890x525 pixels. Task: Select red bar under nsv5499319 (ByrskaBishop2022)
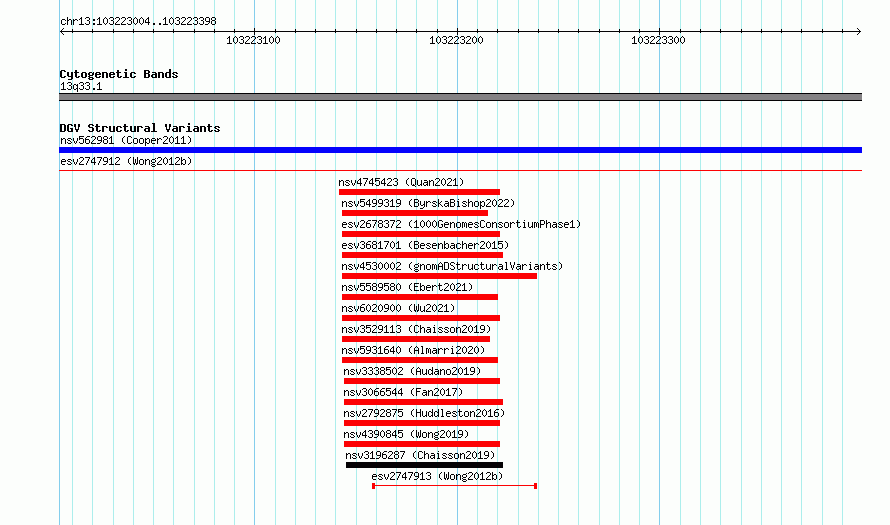415,213
